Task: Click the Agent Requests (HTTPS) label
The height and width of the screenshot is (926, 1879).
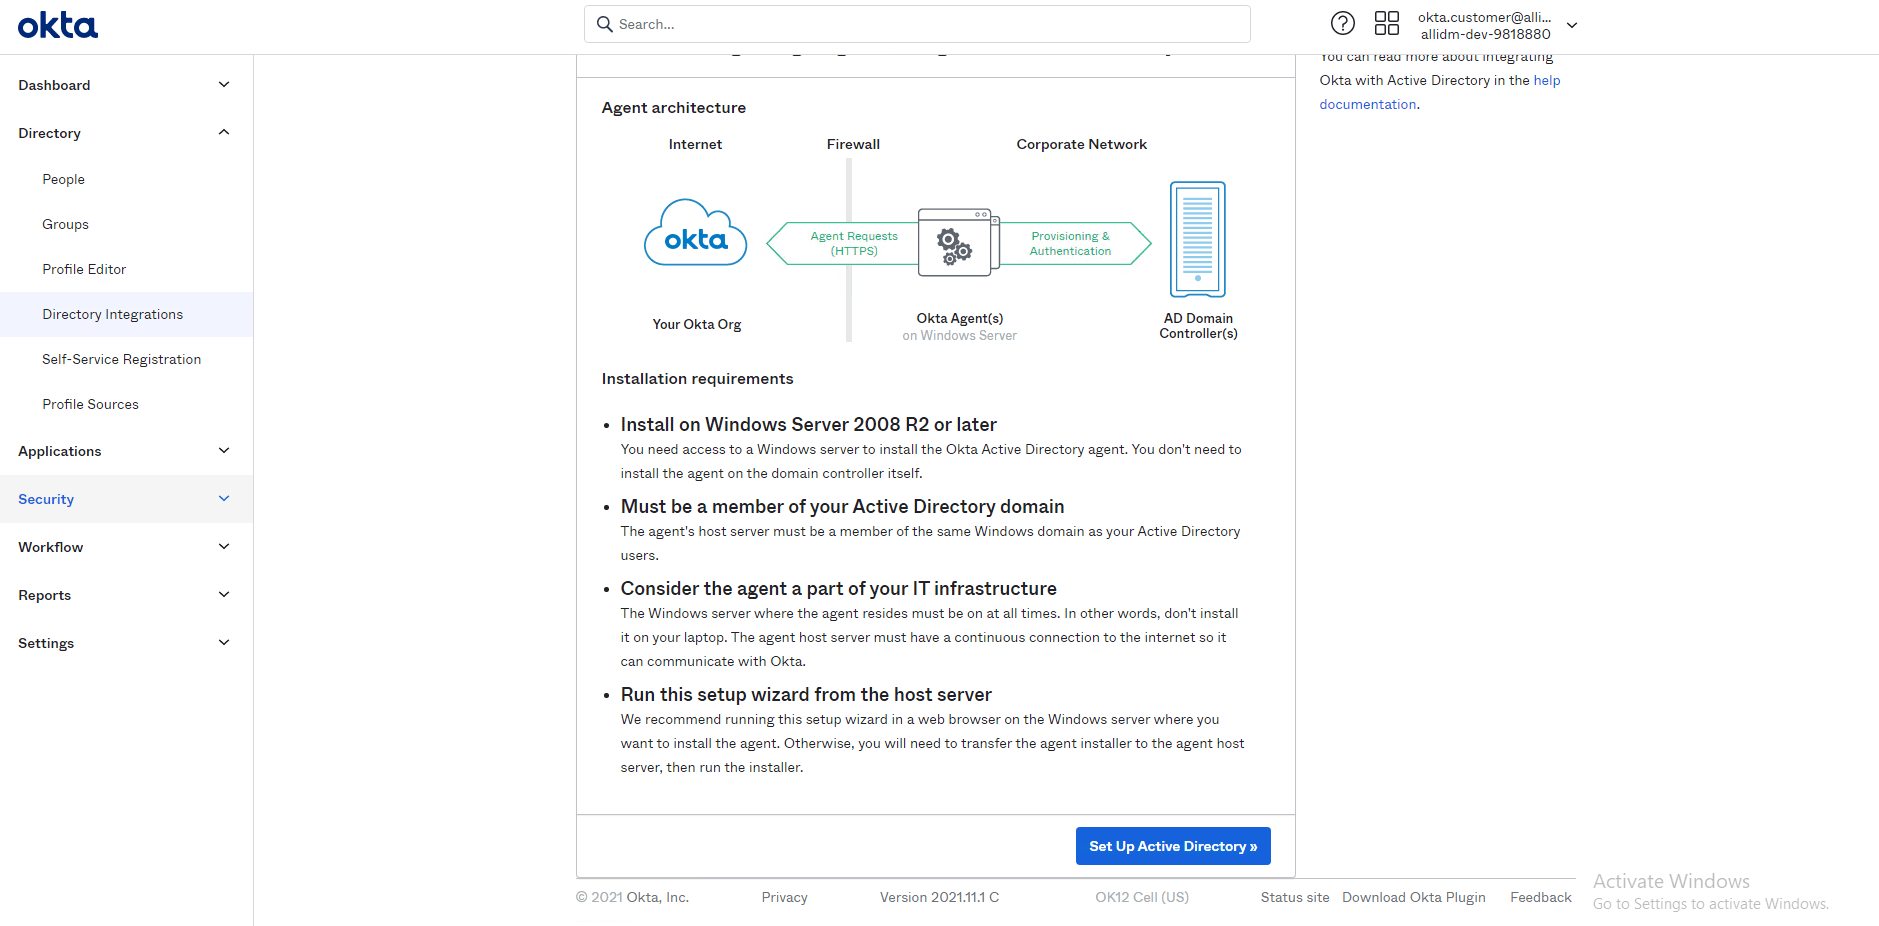Action: coord(854,243)
